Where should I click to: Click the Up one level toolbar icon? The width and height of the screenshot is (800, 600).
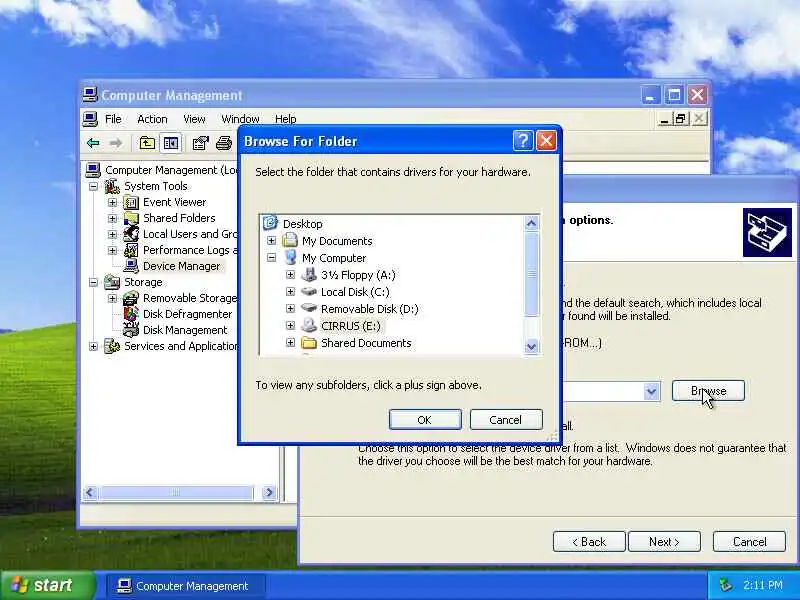click(147, 143)
